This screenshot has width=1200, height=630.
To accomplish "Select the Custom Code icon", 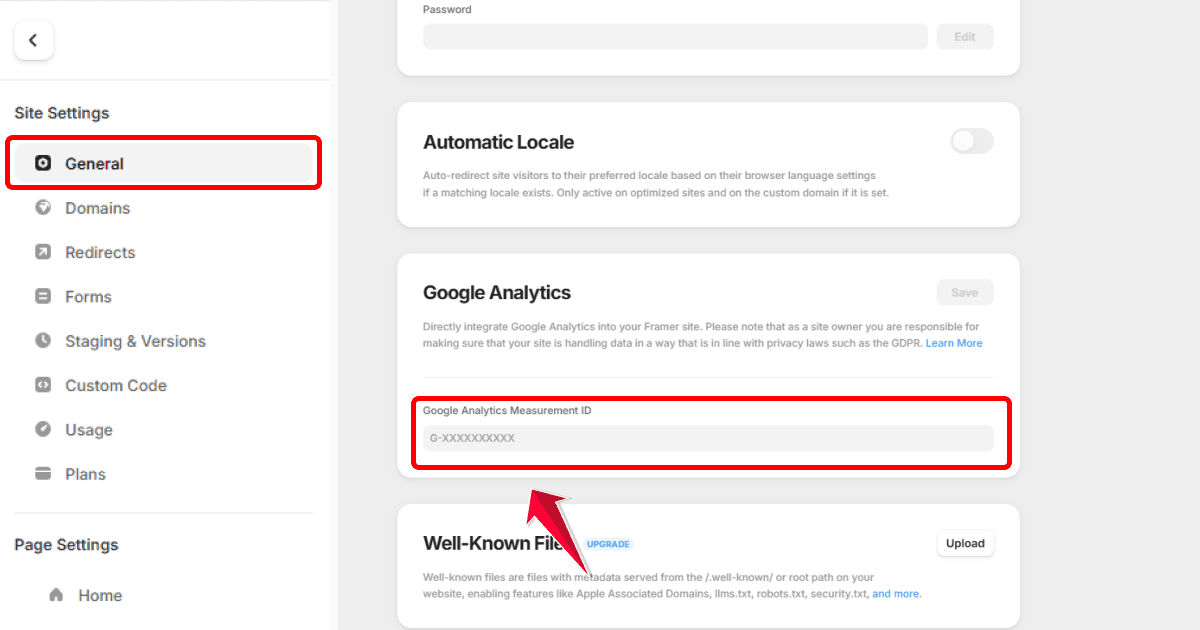I will pyautogui.click(x=42, y=385).
